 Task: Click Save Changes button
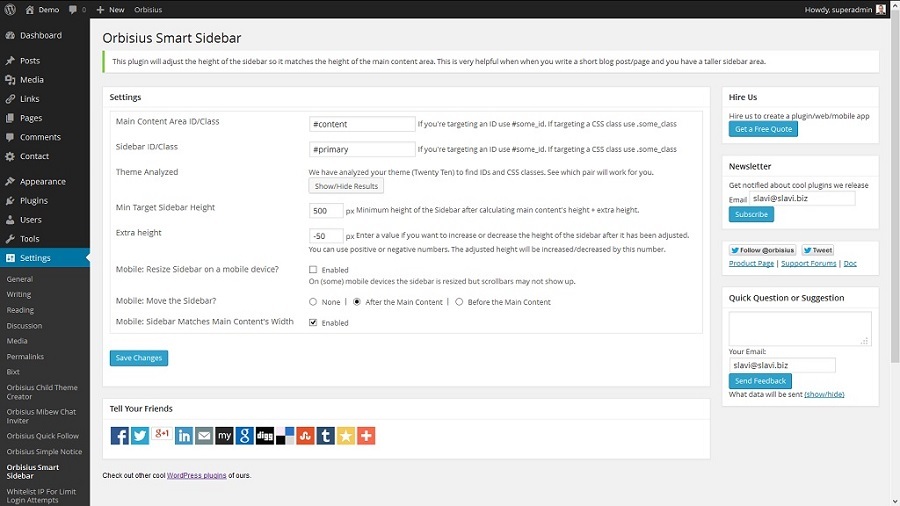point(139,358)
